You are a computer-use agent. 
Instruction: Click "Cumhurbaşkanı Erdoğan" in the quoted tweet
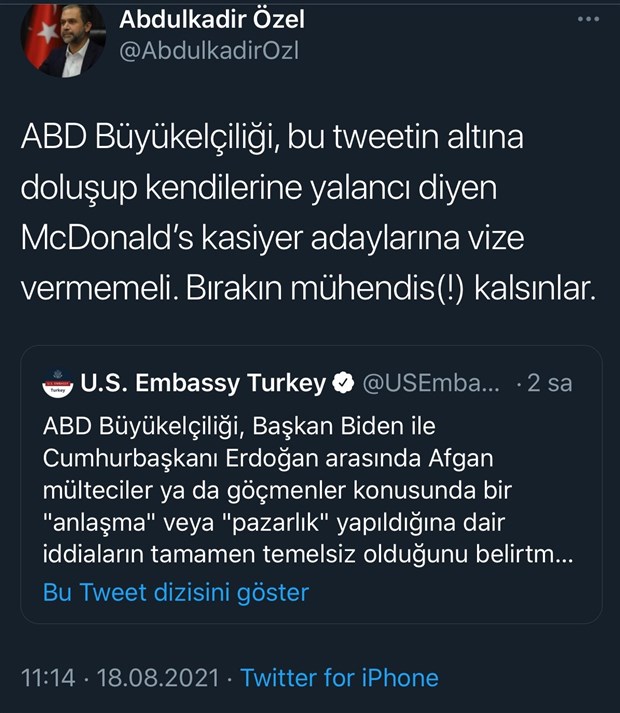(x=158, y=458)
